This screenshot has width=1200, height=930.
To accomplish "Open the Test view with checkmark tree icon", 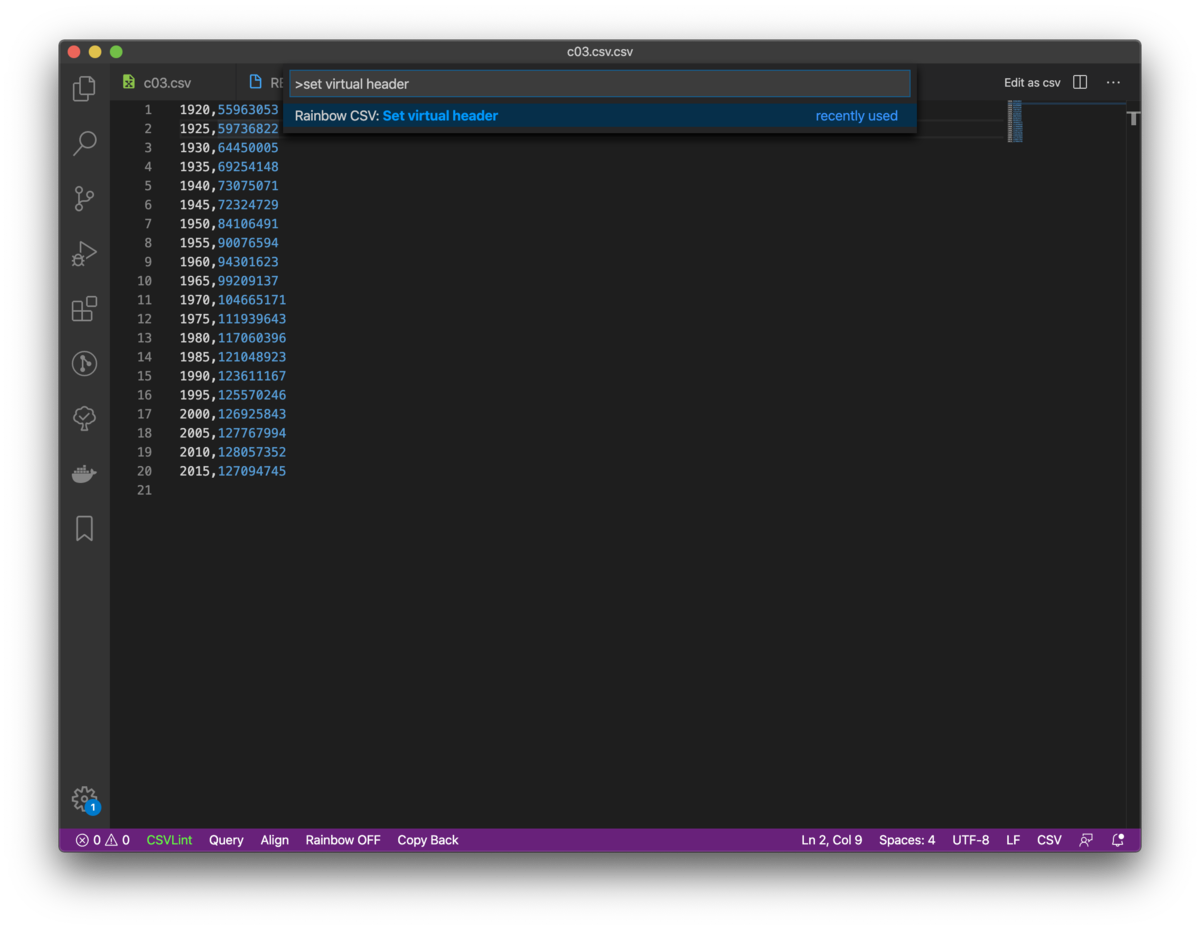I will click(x=84, y=418).
